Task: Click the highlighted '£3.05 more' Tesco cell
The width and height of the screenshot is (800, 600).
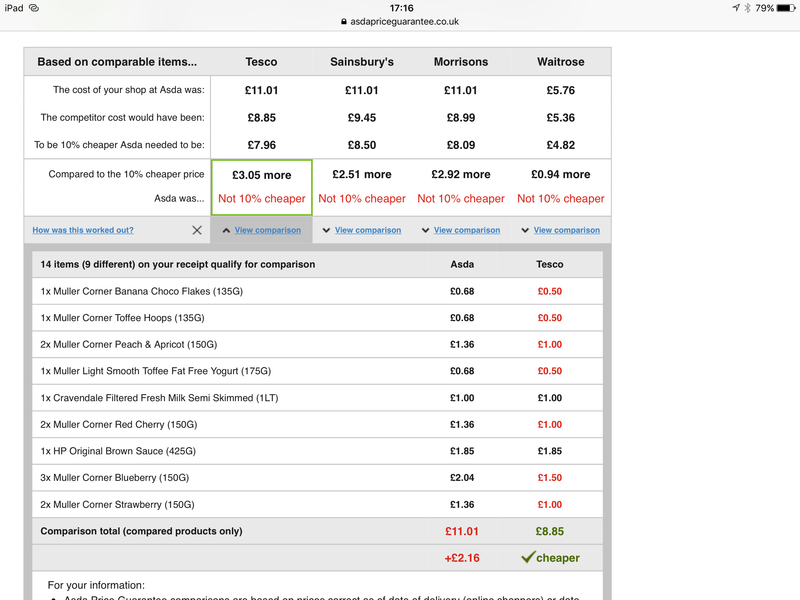Action: click(x=262, y=187)
